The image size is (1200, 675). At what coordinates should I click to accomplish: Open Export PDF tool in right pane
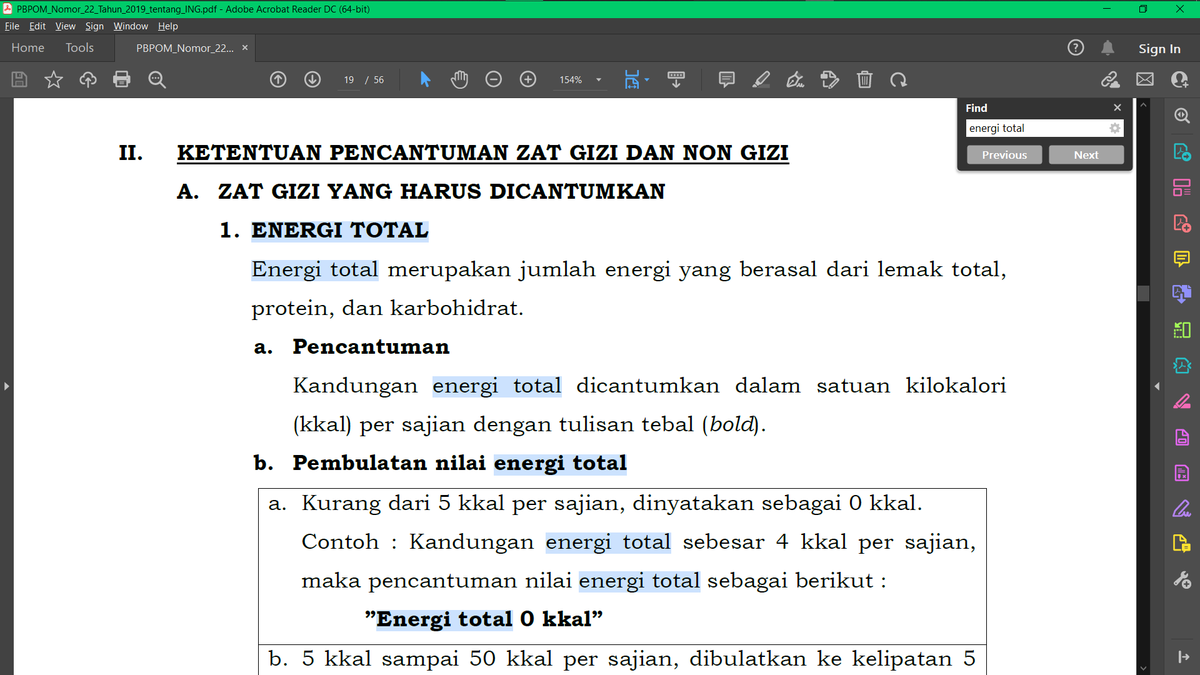pyautogui.click(x=1182, y=152)
